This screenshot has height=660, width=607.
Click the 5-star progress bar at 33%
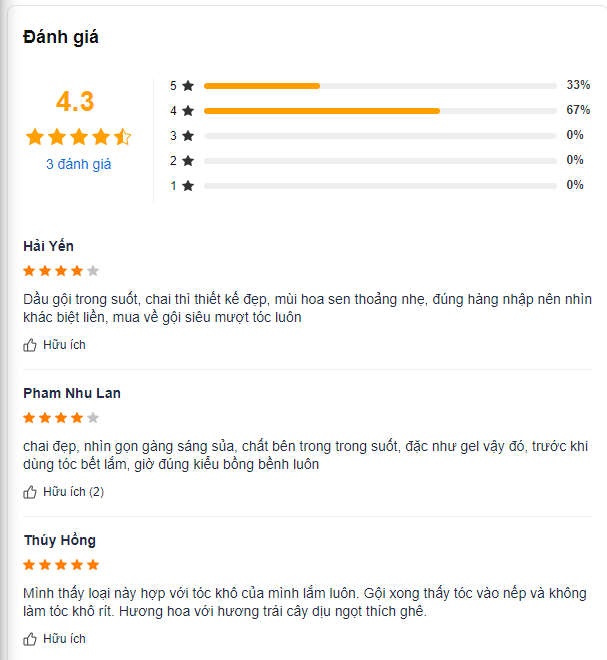tap(380, 86)
